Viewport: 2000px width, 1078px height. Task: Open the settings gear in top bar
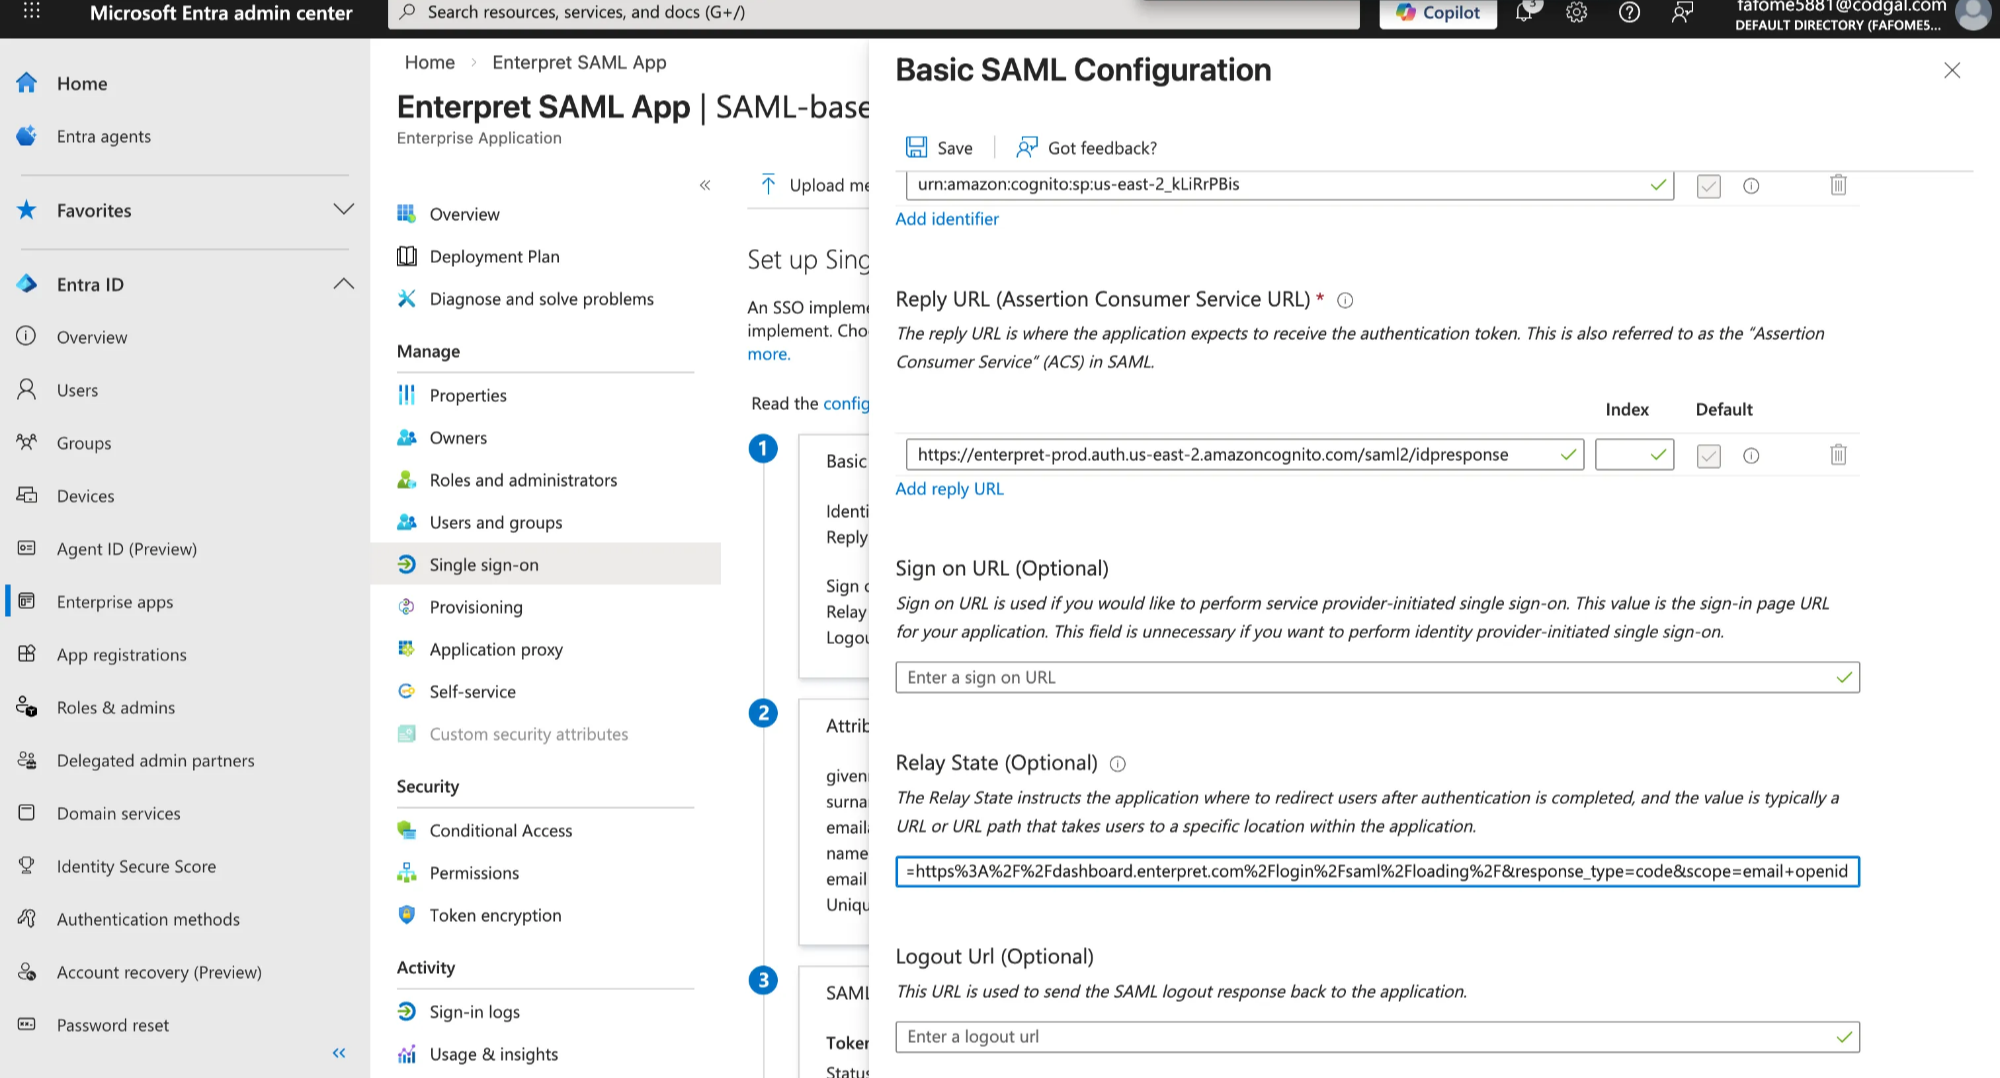1577,13
